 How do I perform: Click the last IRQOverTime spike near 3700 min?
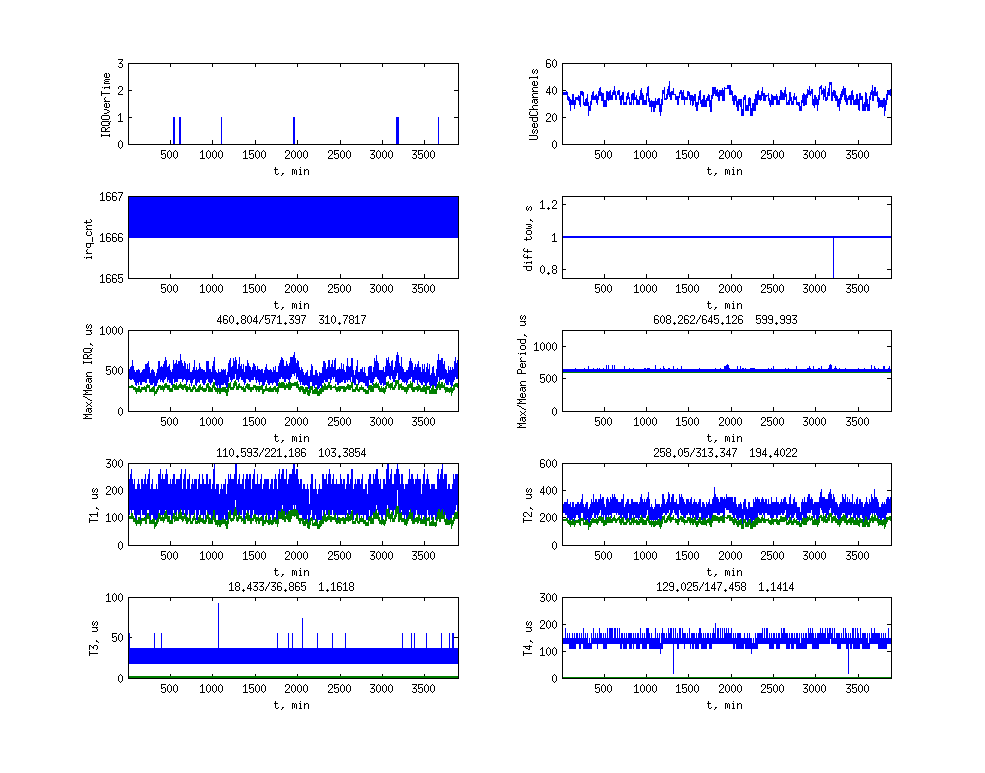438,131
